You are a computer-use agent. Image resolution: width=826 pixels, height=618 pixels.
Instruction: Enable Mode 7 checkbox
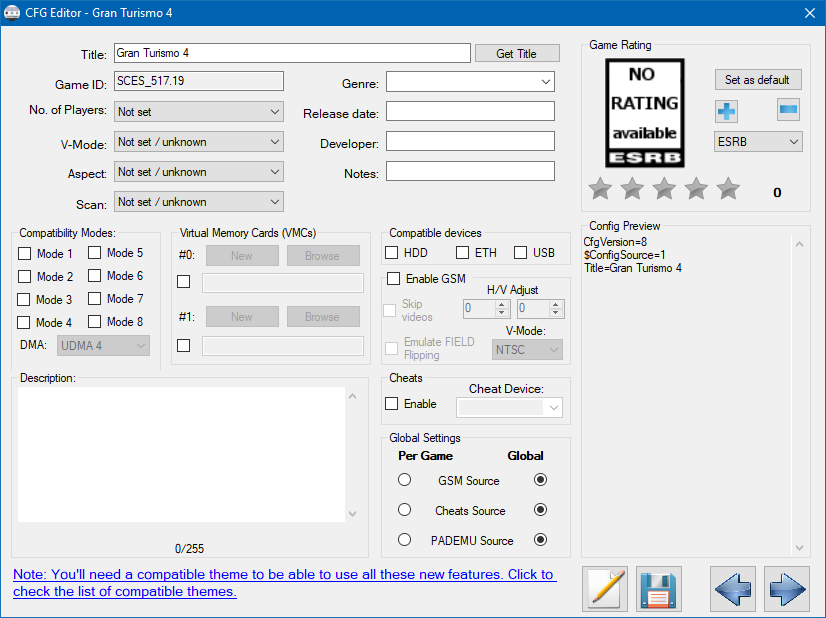95,298
